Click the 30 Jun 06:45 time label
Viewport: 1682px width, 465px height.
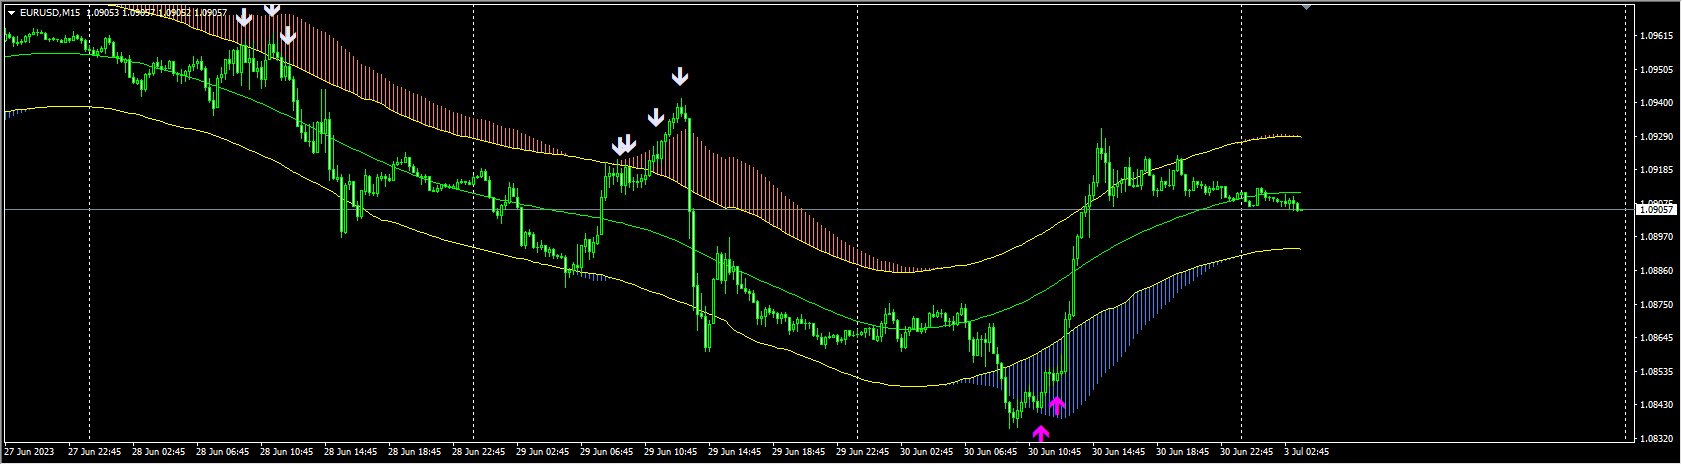click(990, 452)
